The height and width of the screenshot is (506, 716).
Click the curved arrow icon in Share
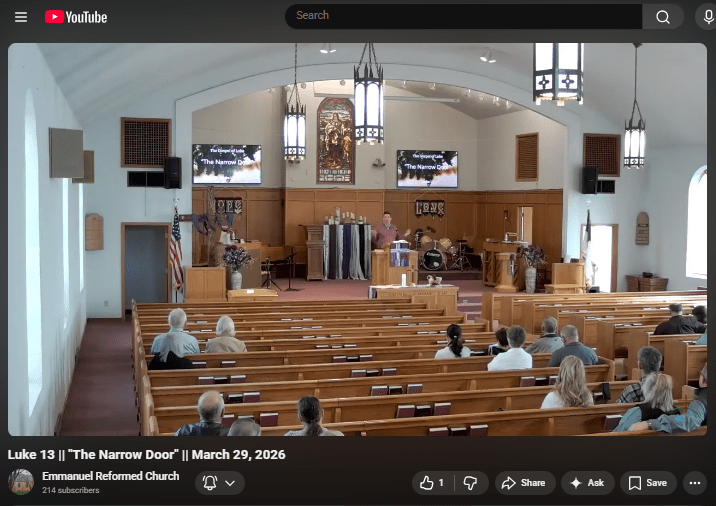click(508, 483)
